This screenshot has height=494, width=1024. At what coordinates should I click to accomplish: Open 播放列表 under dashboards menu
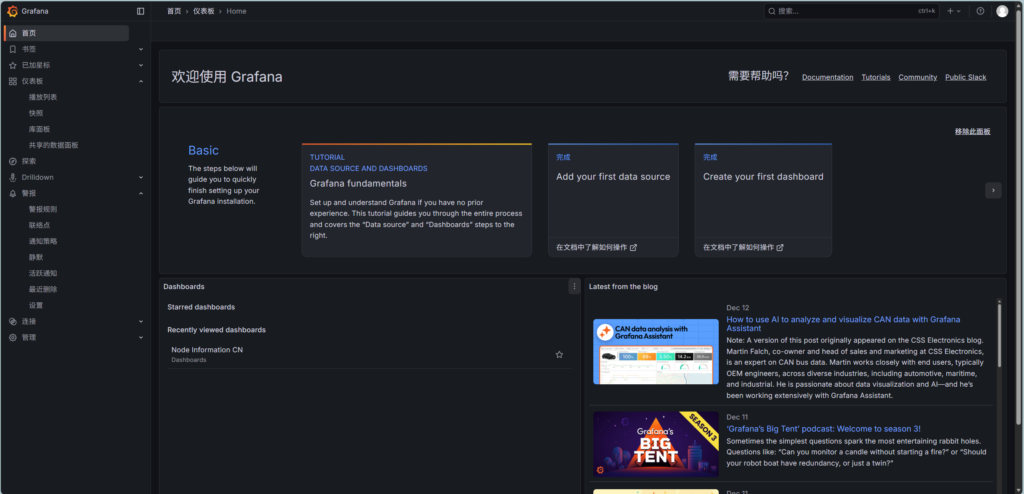(43, 97)
